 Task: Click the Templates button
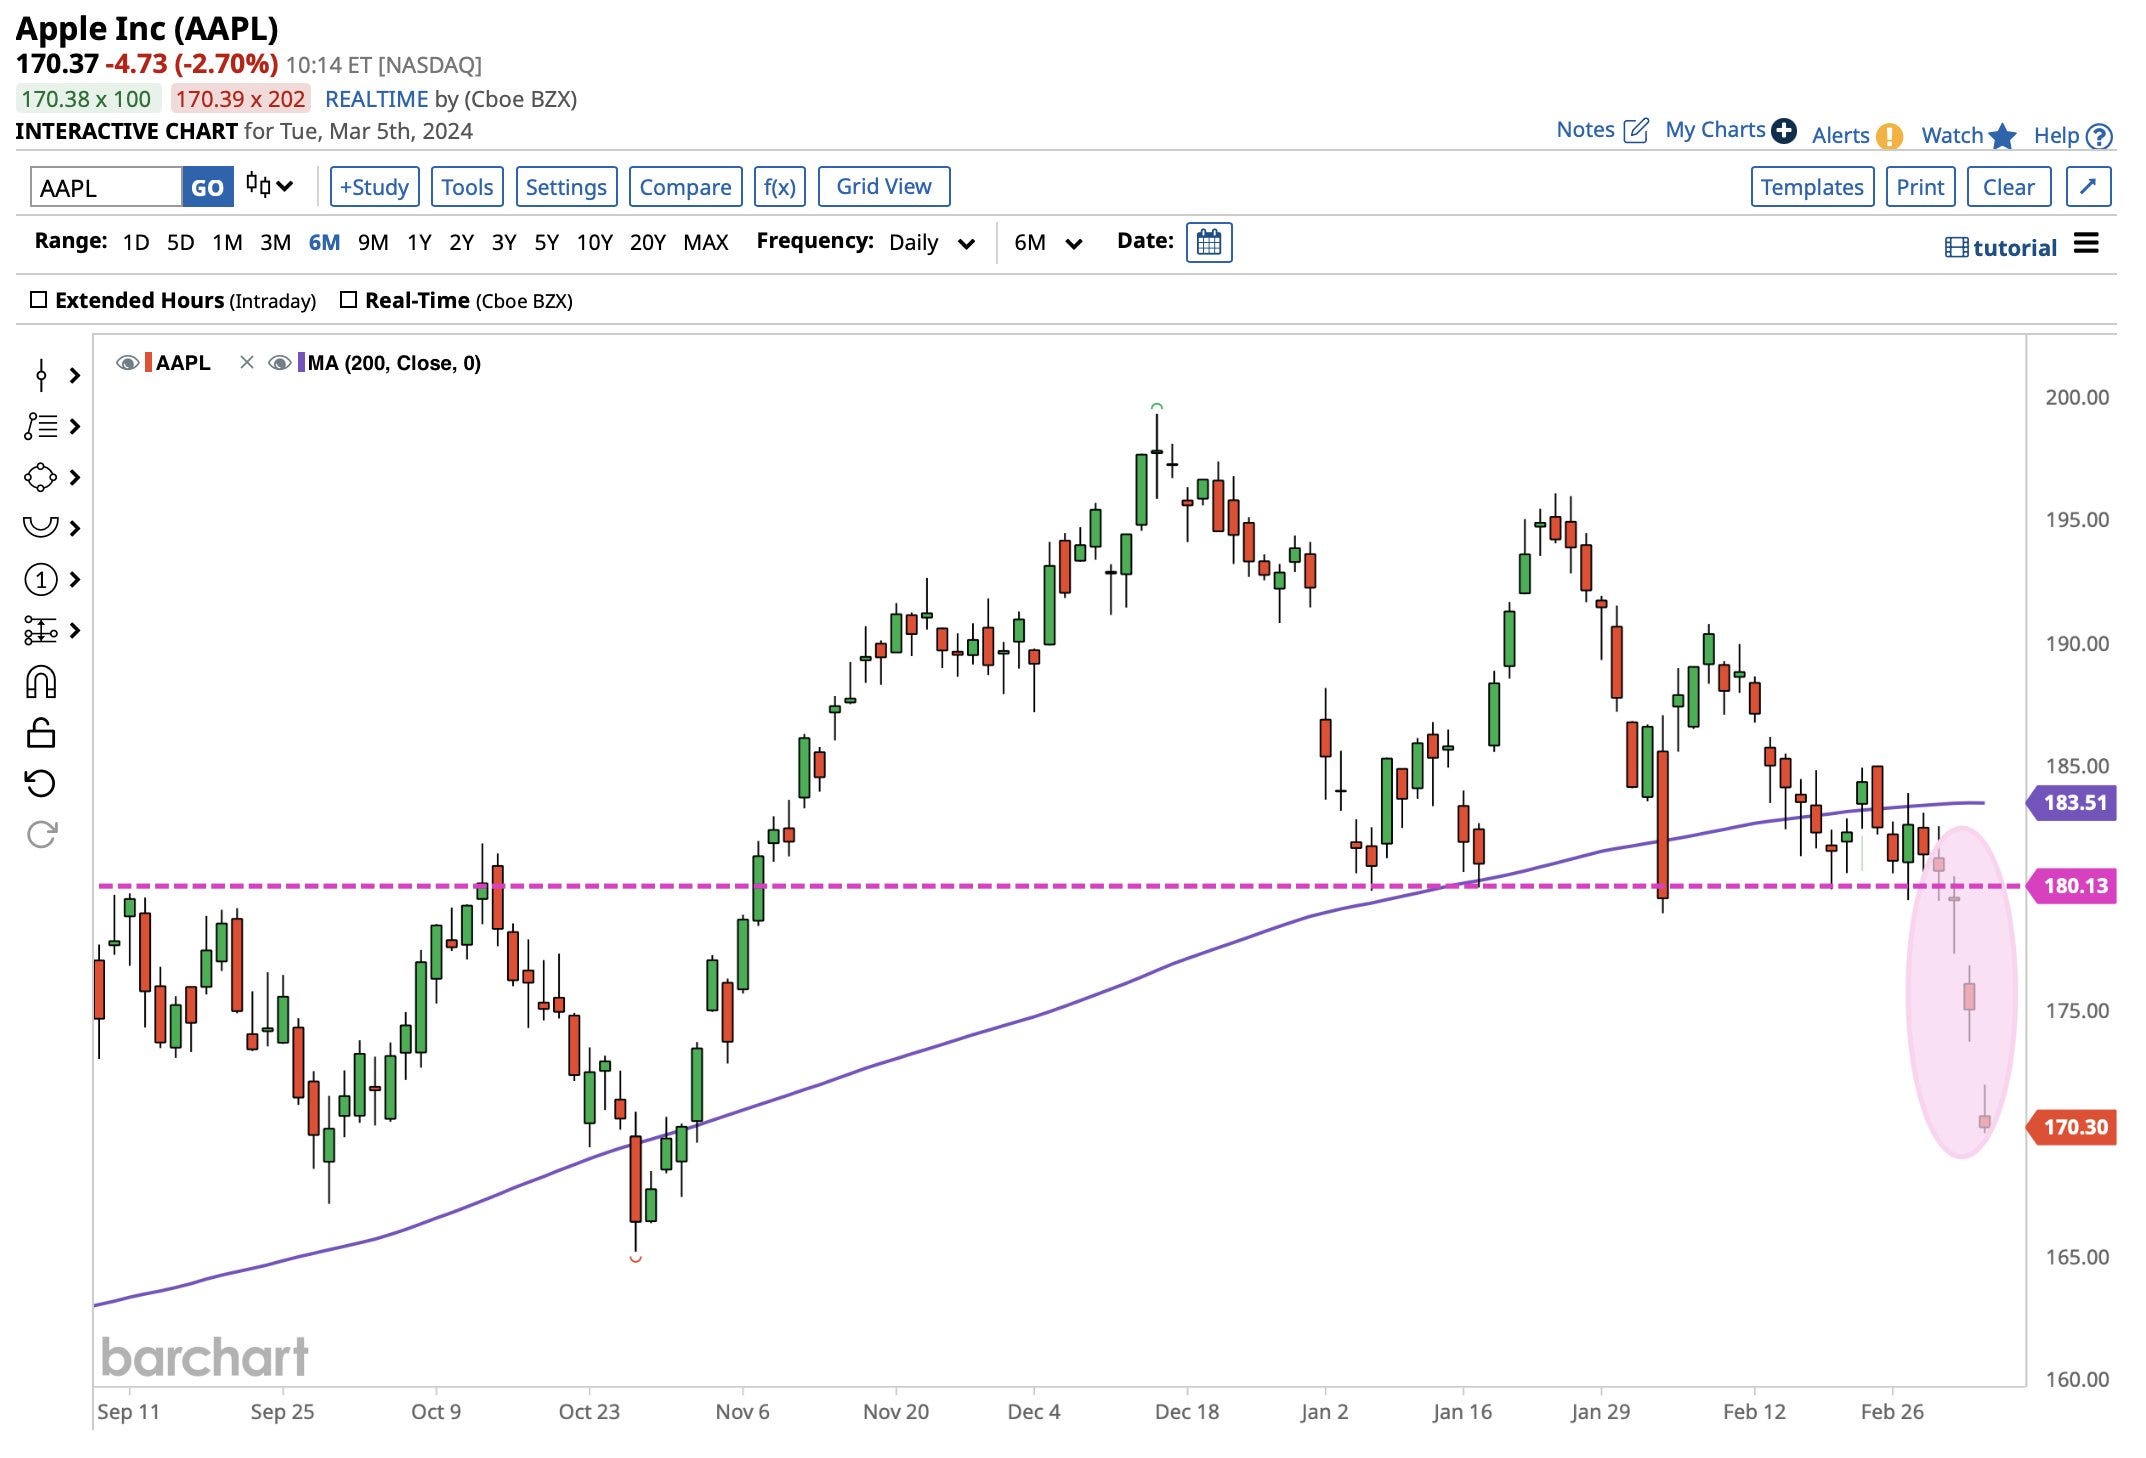pos(1811,187)
